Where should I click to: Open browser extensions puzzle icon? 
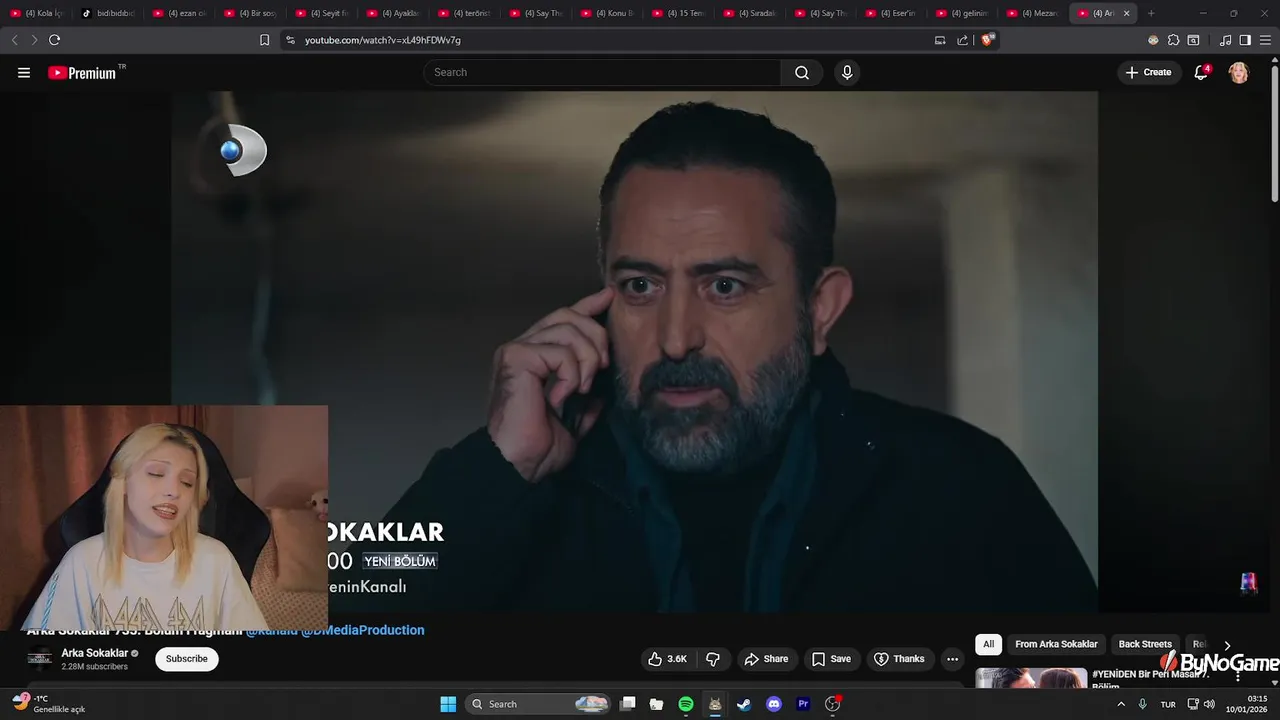1173,40
